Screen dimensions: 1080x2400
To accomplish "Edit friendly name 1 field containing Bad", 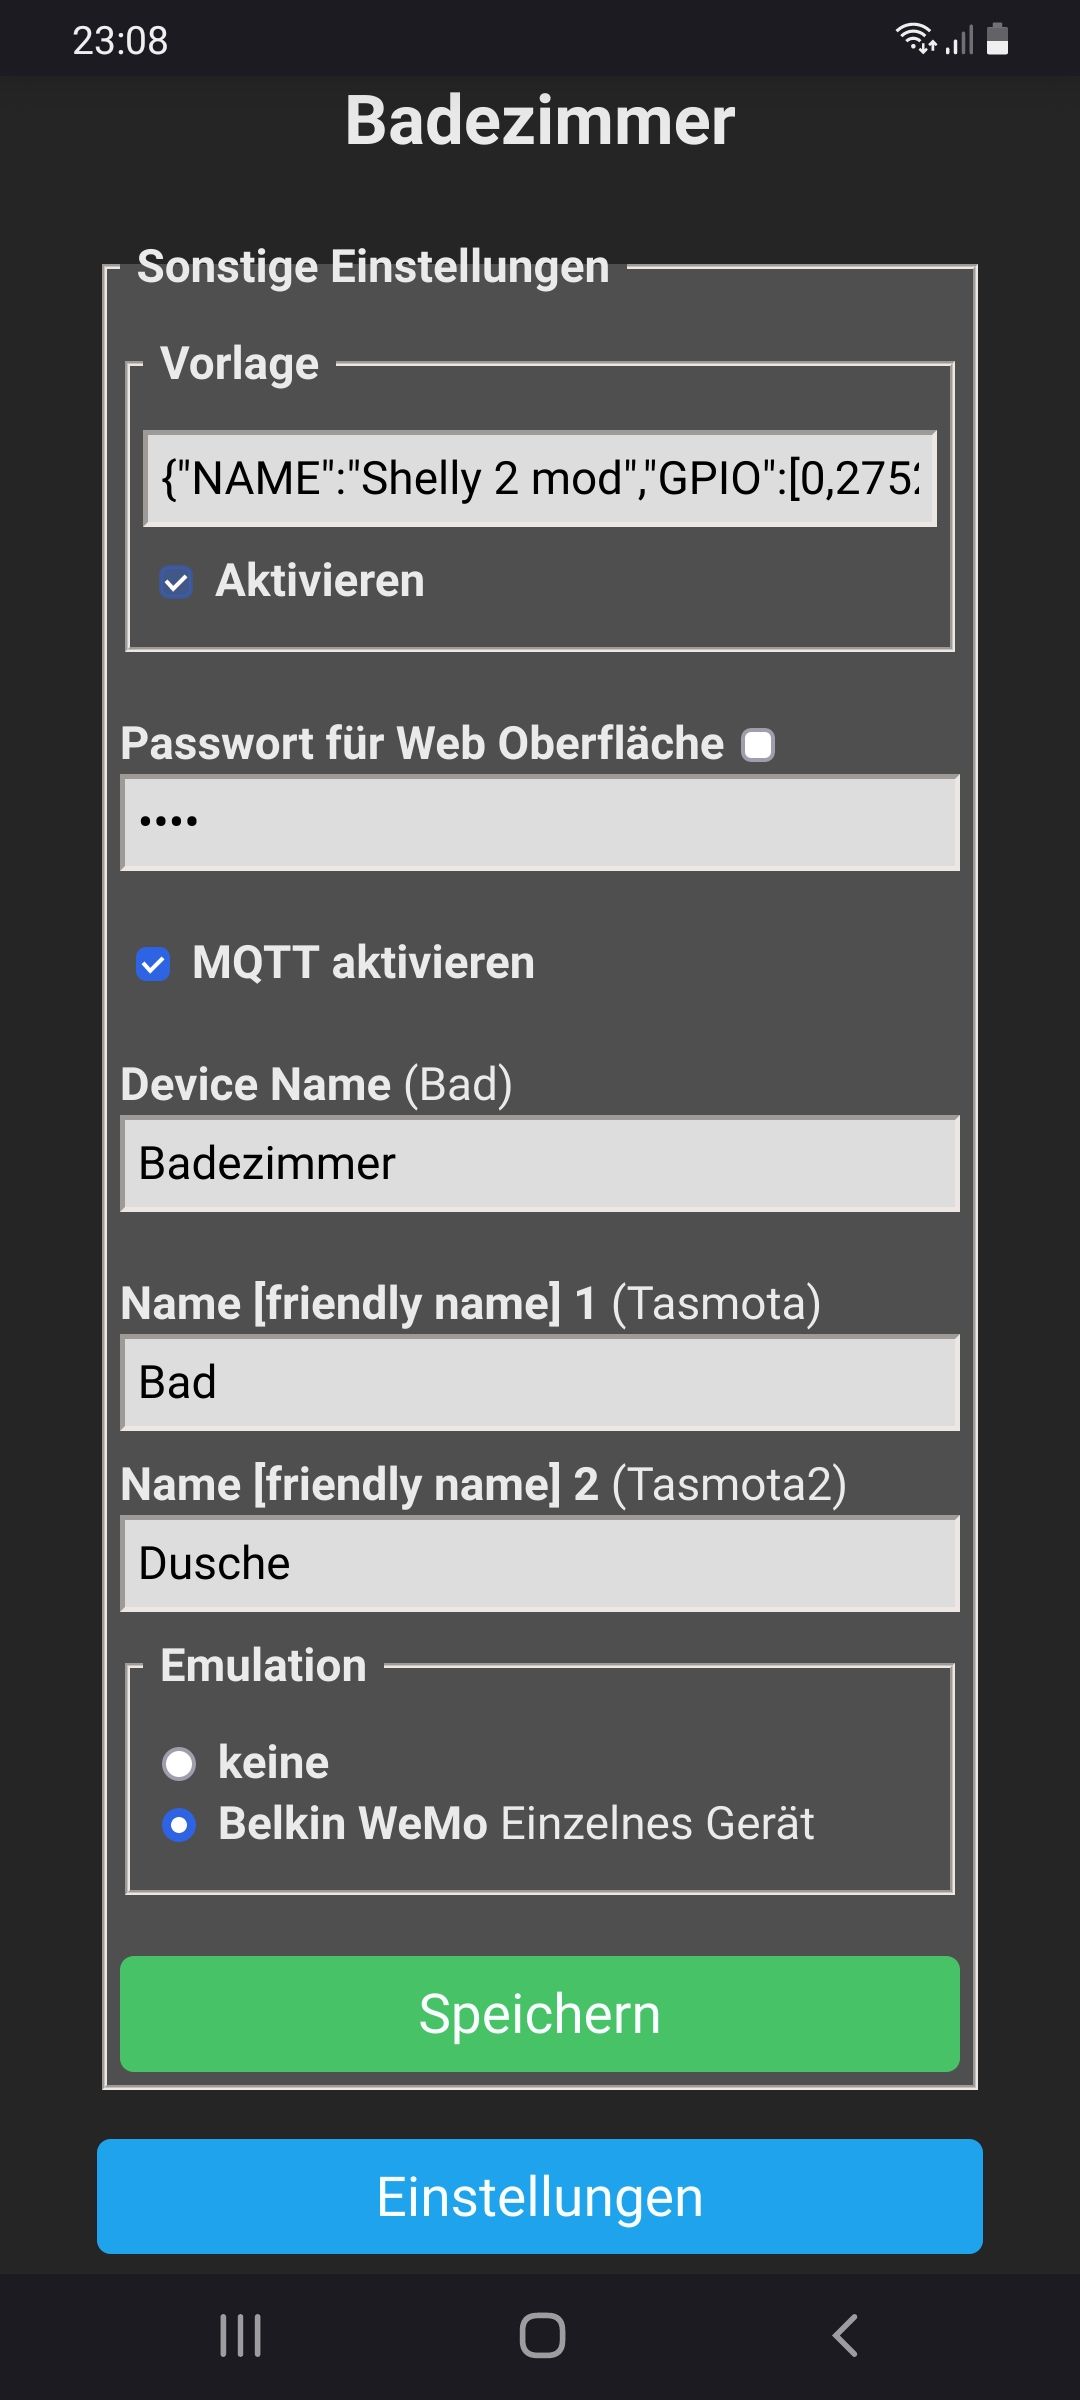I will pos(540,1383).
